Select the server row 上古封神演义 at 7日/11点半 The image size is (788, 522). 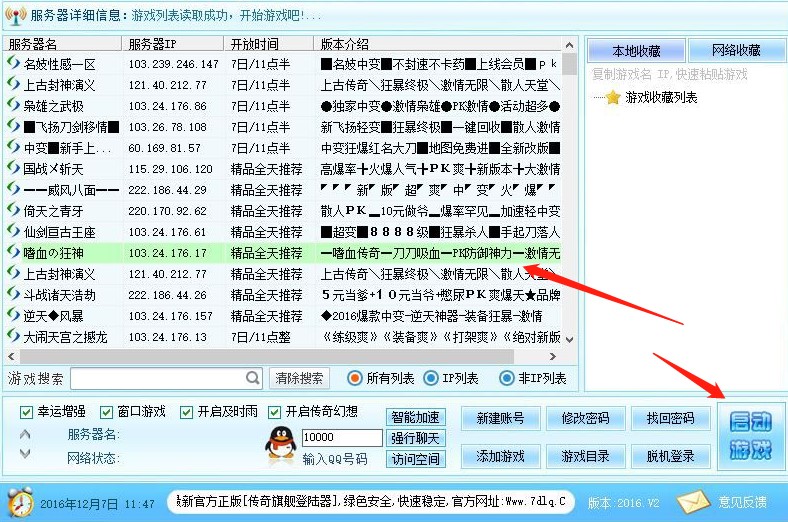point(282,85)
